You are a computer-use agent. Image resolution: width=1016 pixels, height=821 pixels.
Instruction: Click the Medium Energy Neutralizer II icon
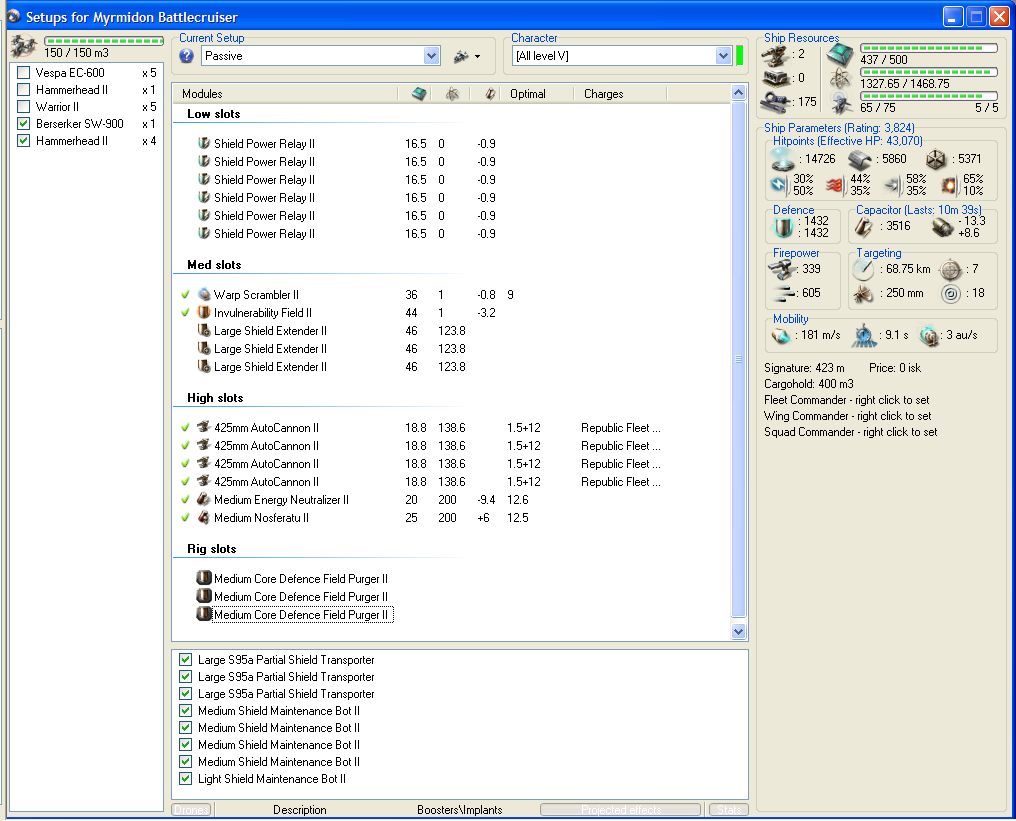click(x=204, y=500)
